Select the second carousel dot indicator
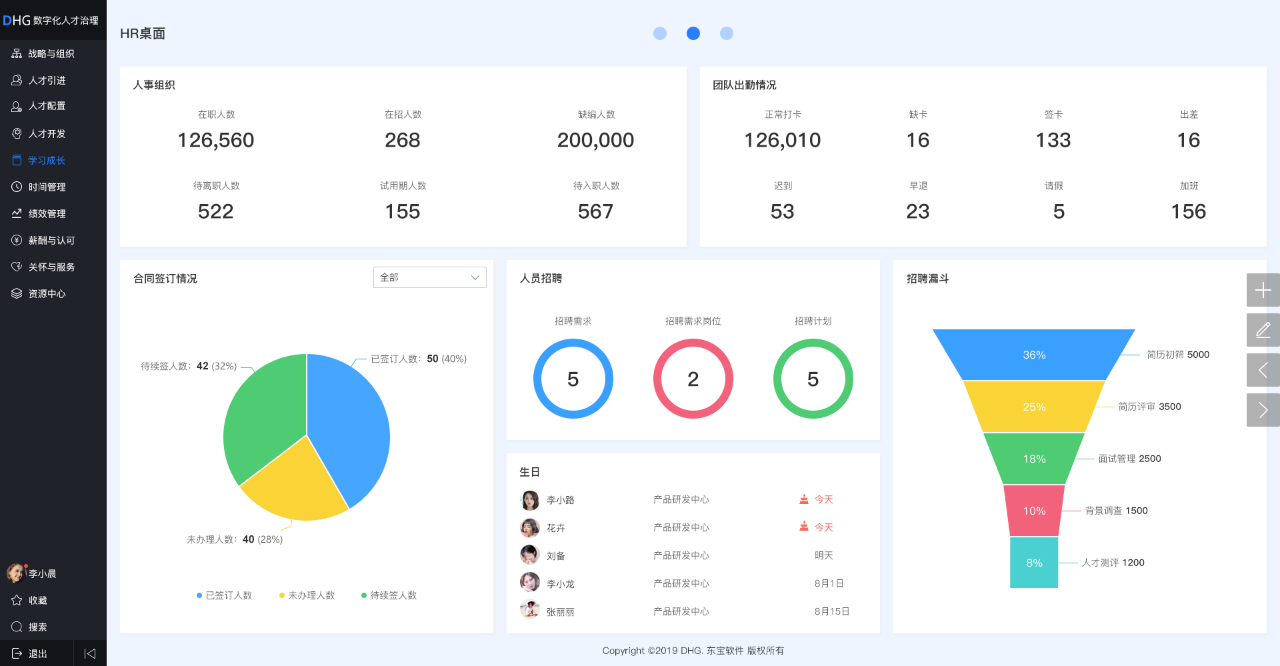The width and height of the screenshot is (1280, 666). coord(693,33)
